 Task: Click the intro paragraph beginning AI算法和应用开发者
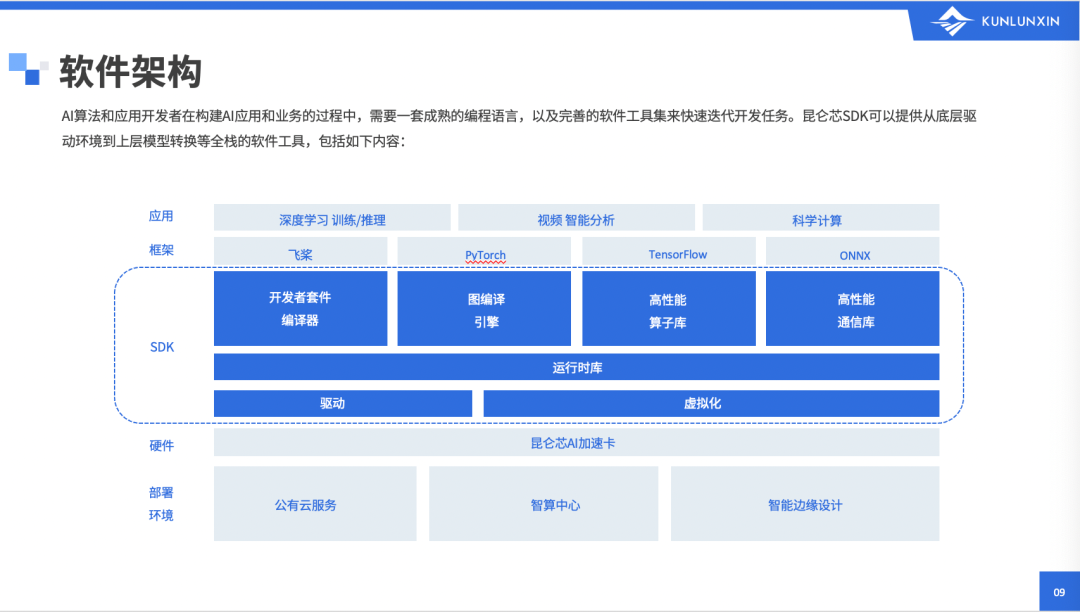pos(519,128)
